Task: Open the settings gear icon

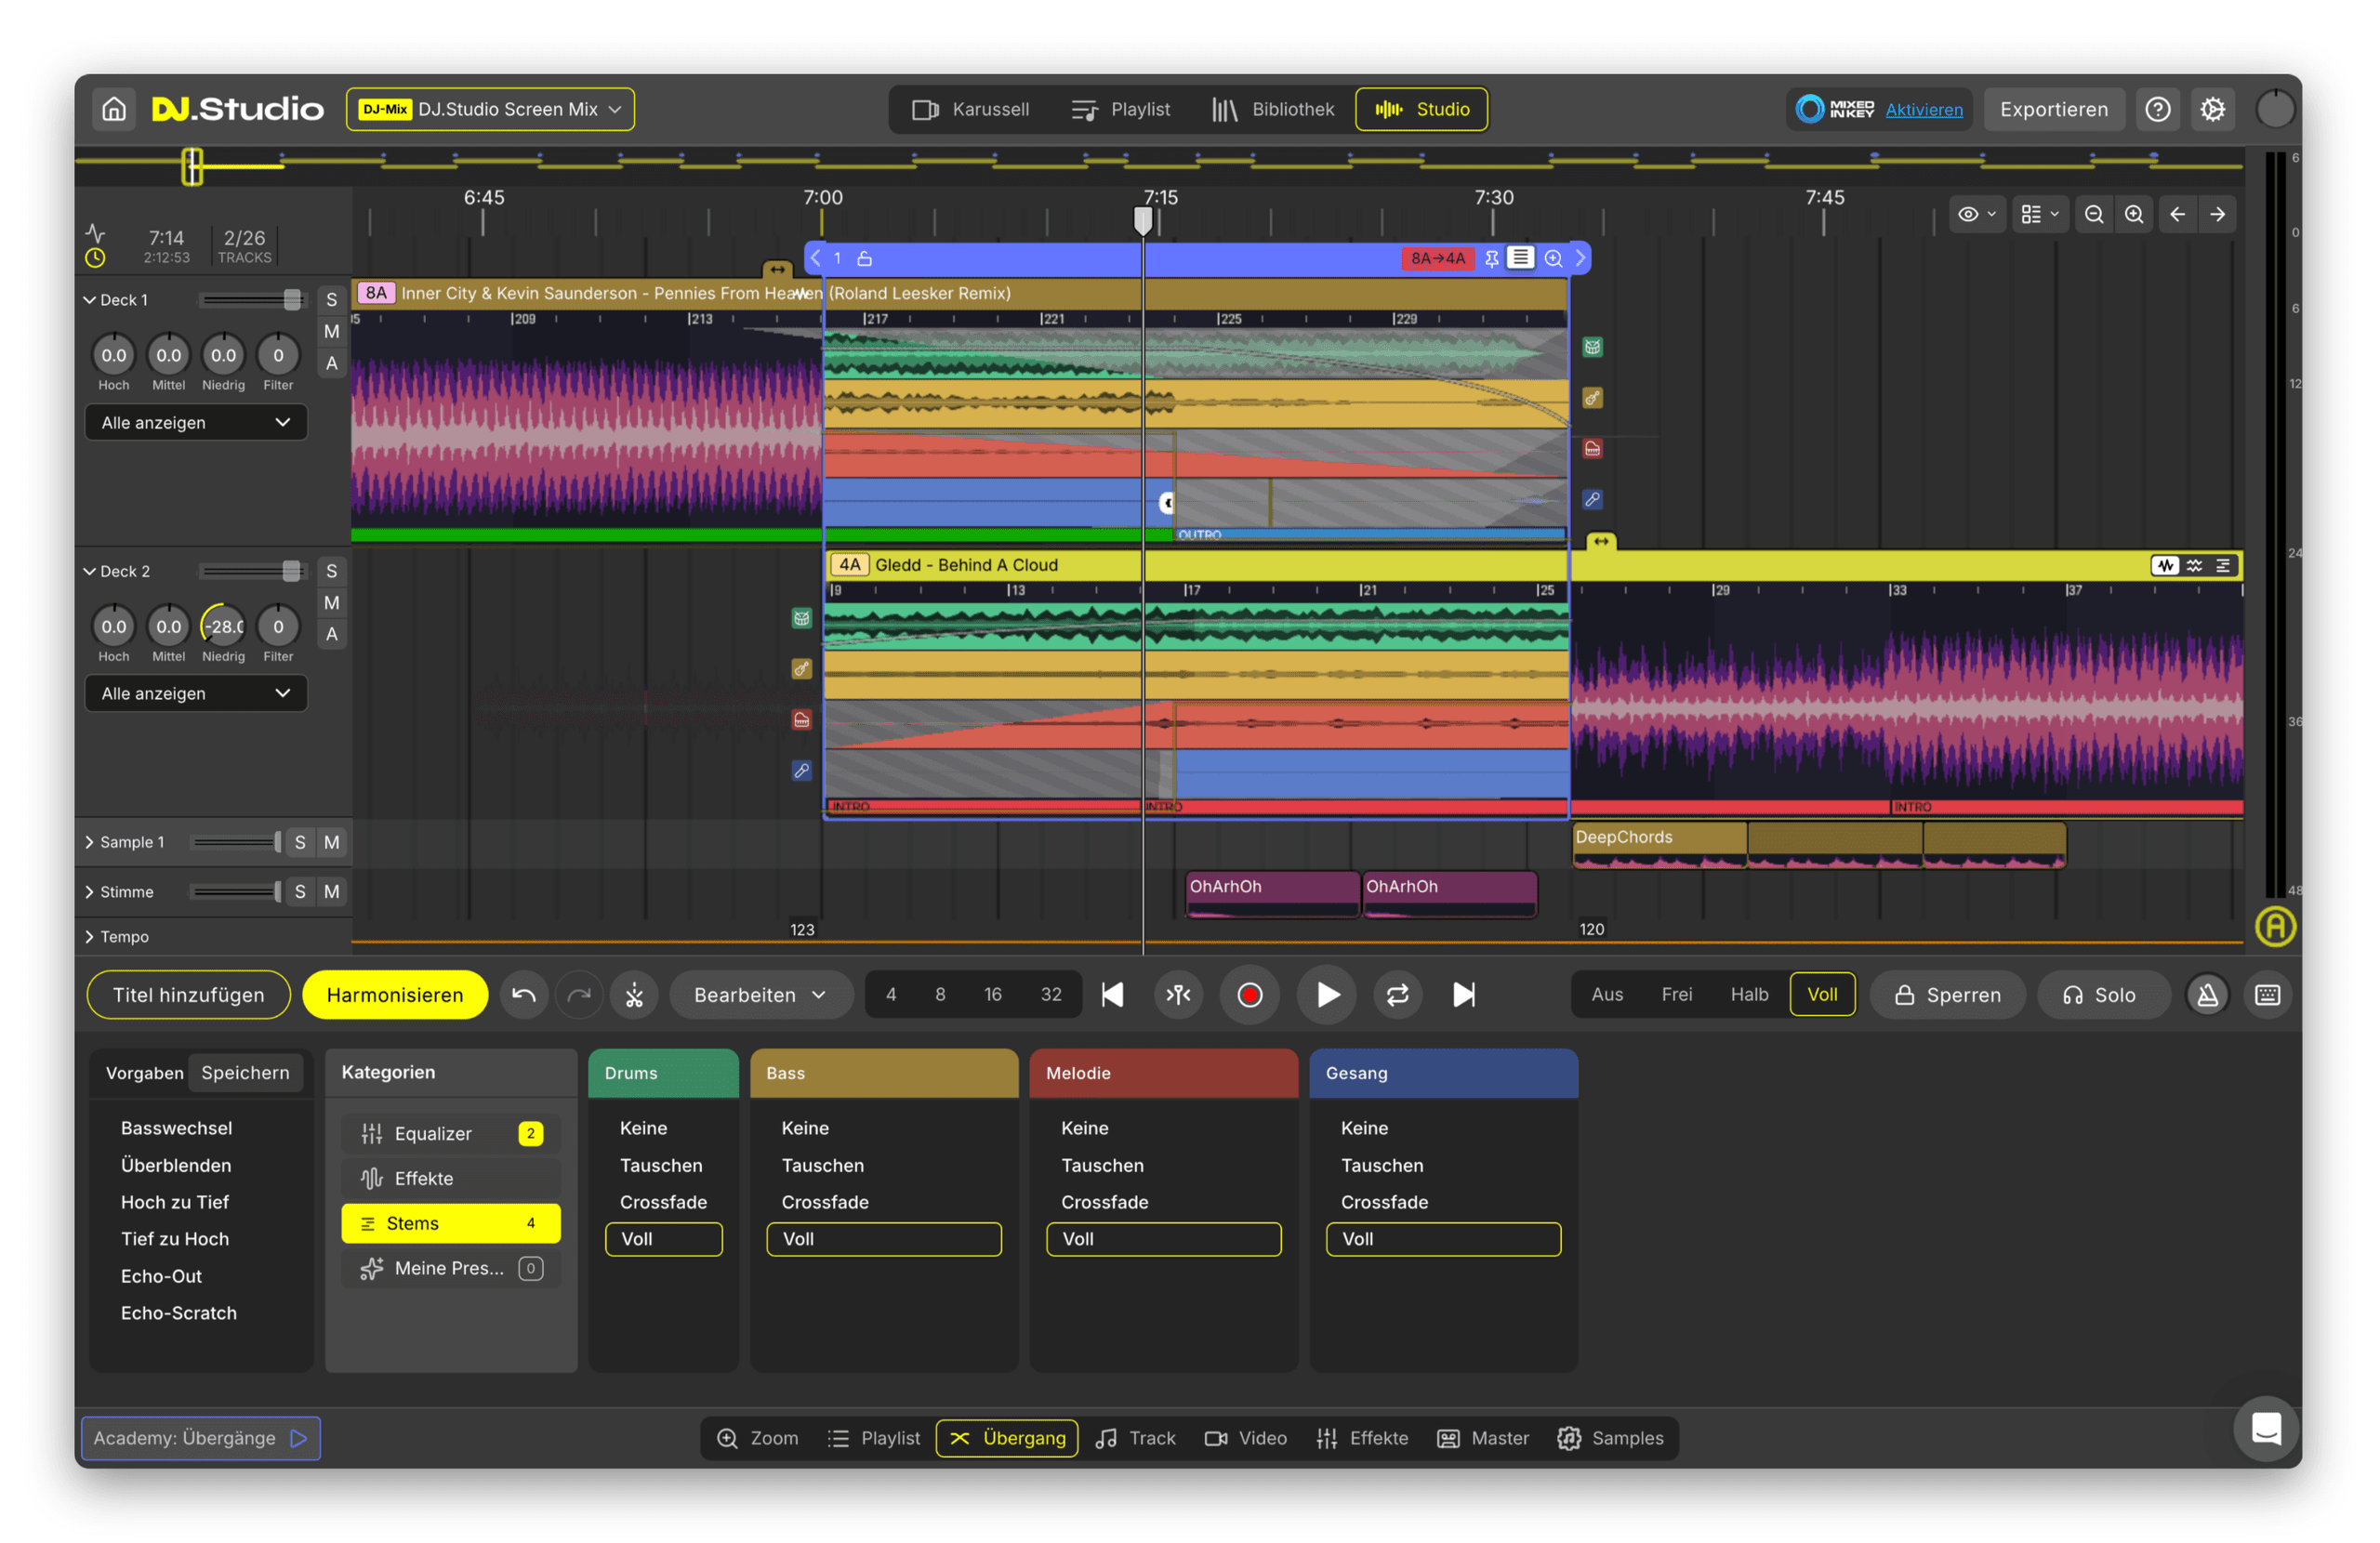Action: coord(2212,109)
